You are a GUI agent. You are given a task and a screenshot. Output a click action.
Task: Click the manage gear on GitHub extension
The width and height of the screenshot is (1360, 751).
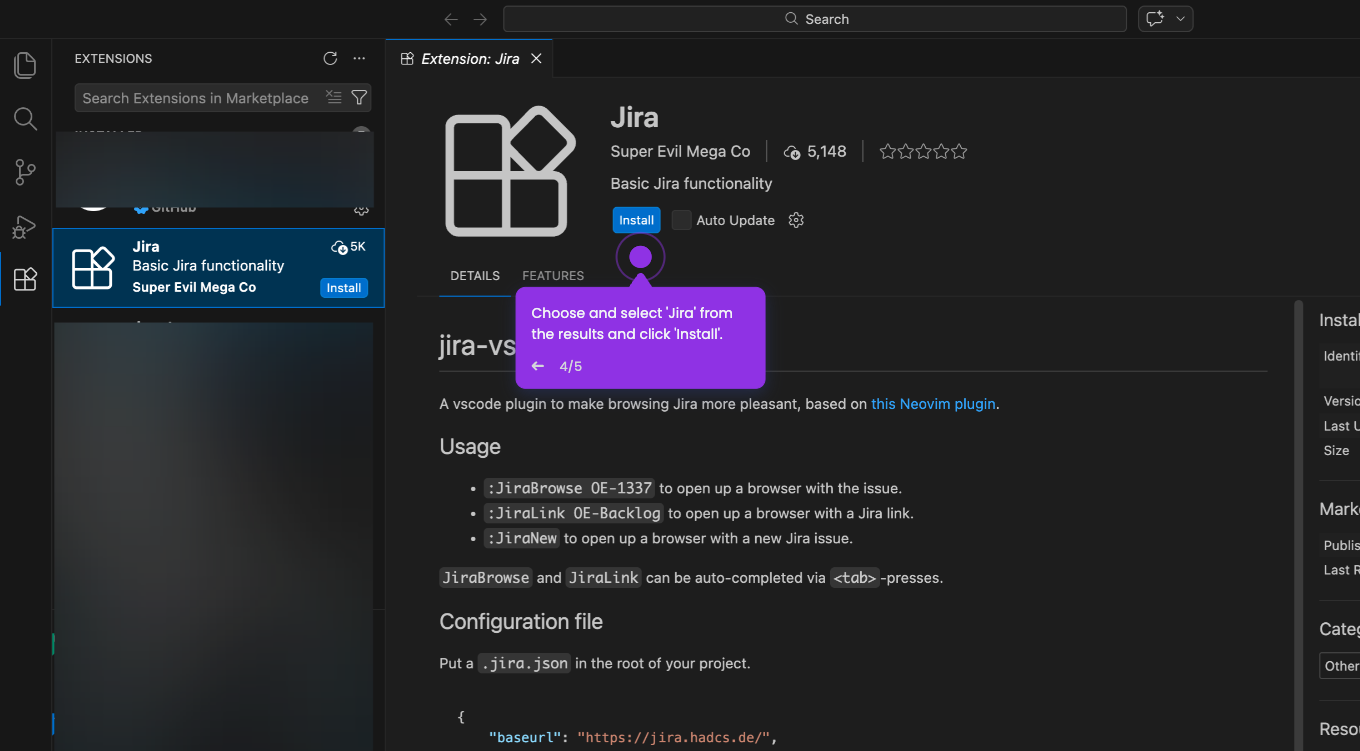361,210
